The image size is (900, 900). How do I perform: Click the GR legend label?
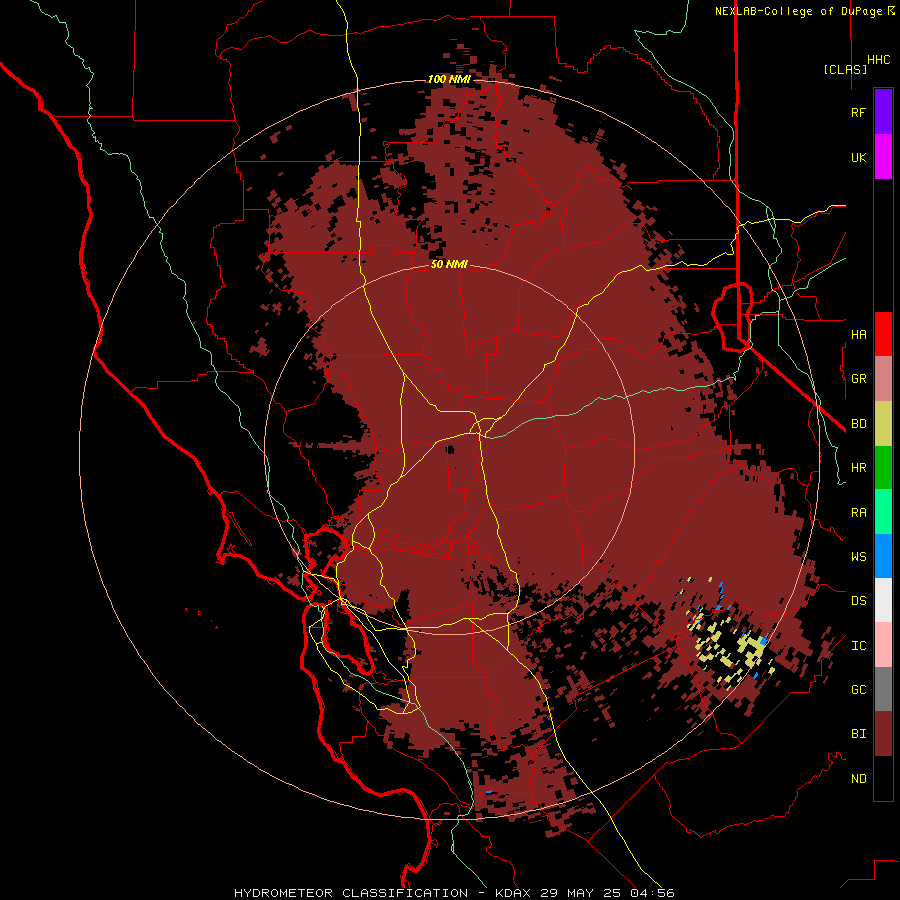click(x=858, y=379)
